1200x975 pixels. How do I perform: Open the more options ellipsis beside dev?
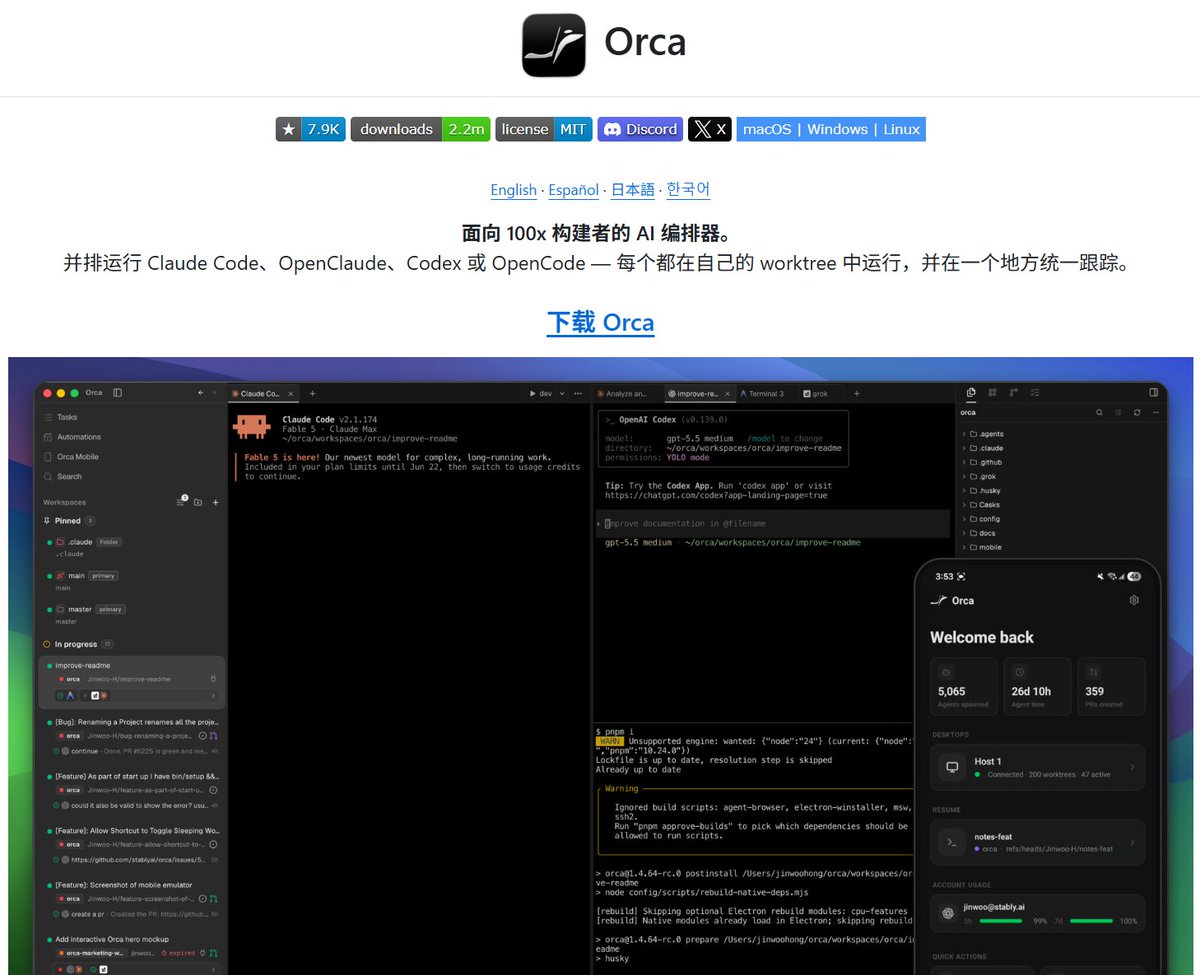[x=579, y=394]
